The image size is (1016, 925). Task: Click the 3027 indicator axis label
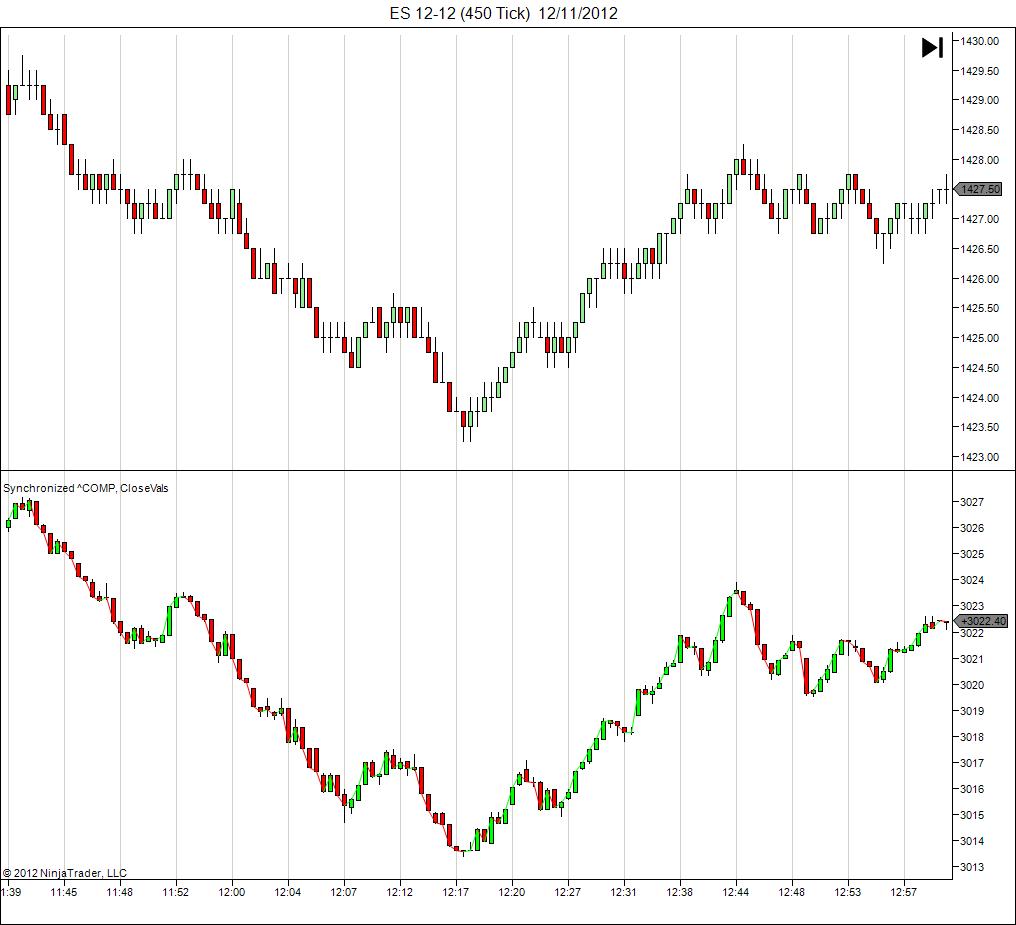point(971,501)
